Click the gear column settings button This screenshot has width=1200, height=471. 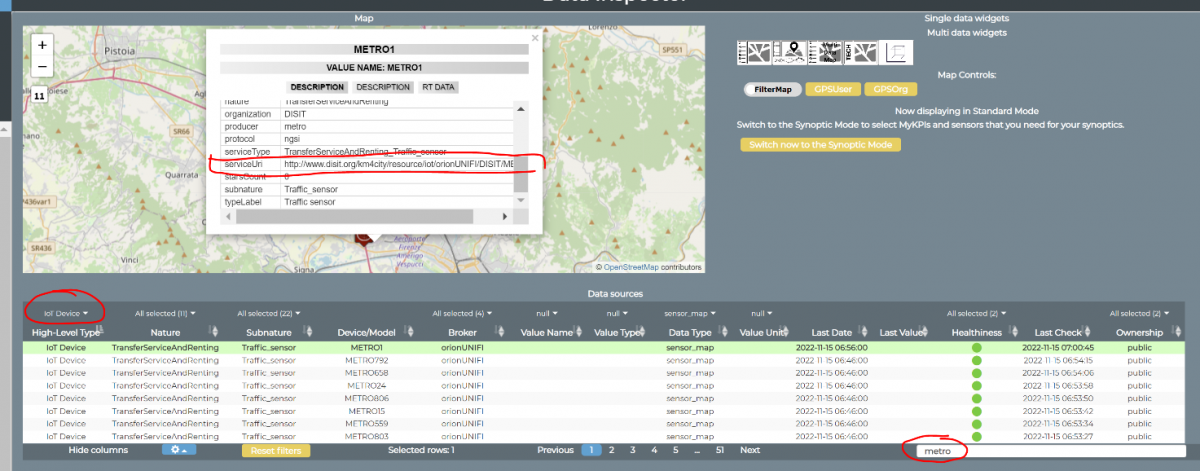(179, 450)
